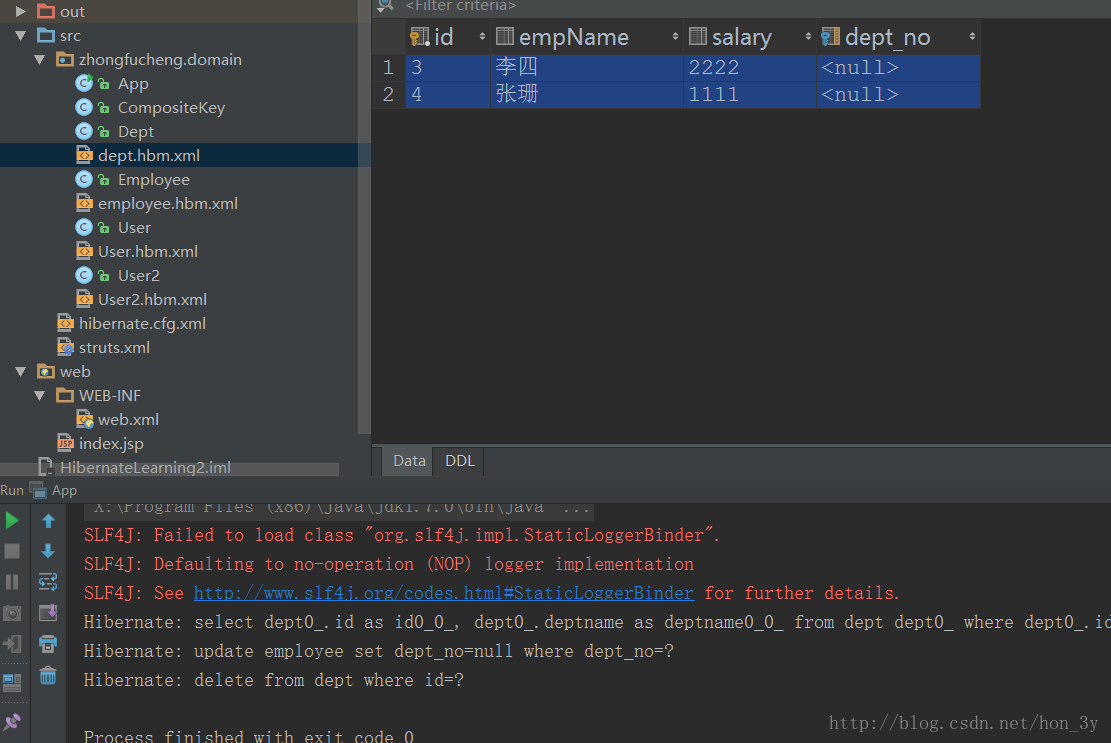Image resolution: width=1111 pixels, height=743 pixels.
Task: Click the empName cell 张珊
Action: [587, 94]
